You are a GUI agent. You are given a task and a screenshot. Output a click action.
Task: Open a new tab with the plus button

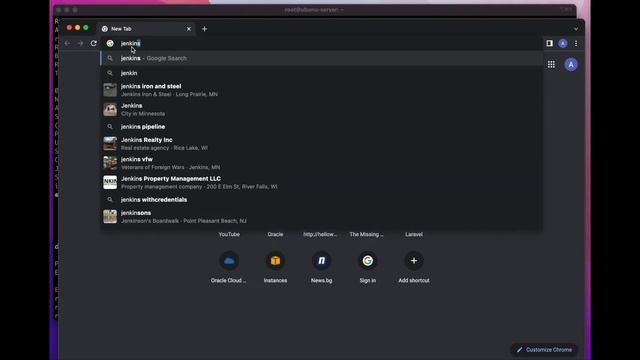[204, 29]
